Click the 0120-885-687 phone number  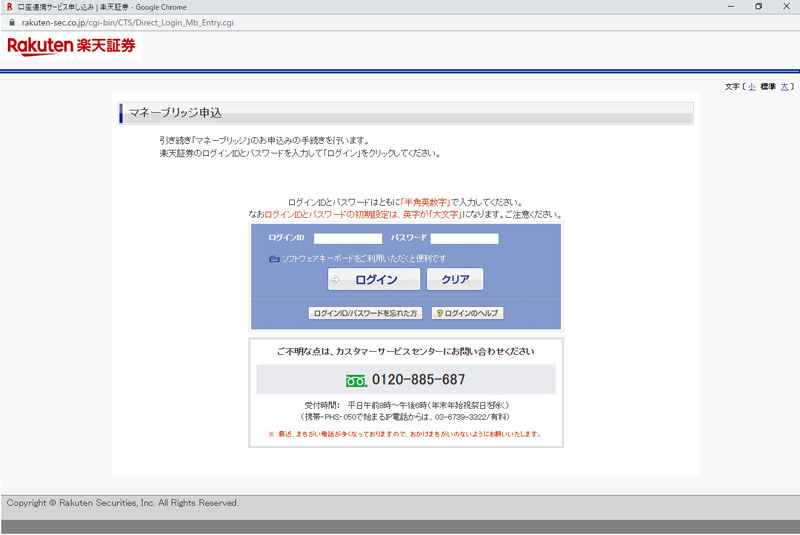[418, 380]
